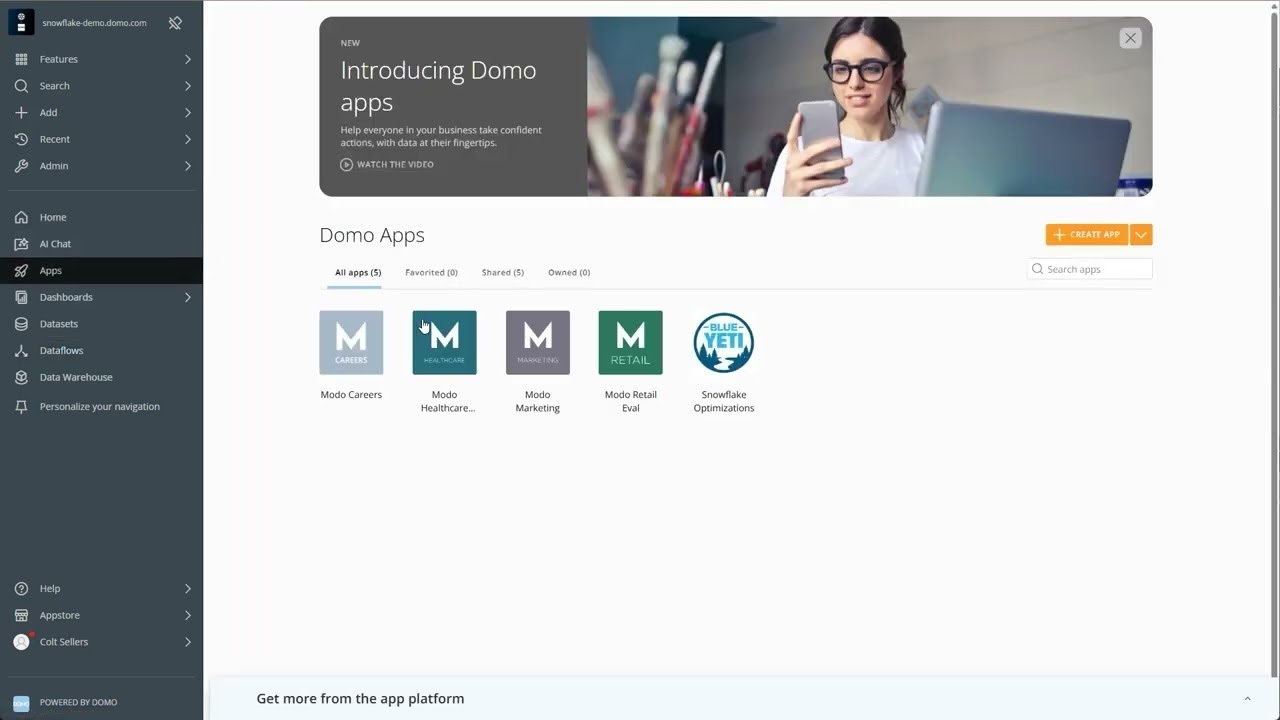Expand the Add submenu chevron
This screenshot has height=720, width=1280.
coord(188,112)
